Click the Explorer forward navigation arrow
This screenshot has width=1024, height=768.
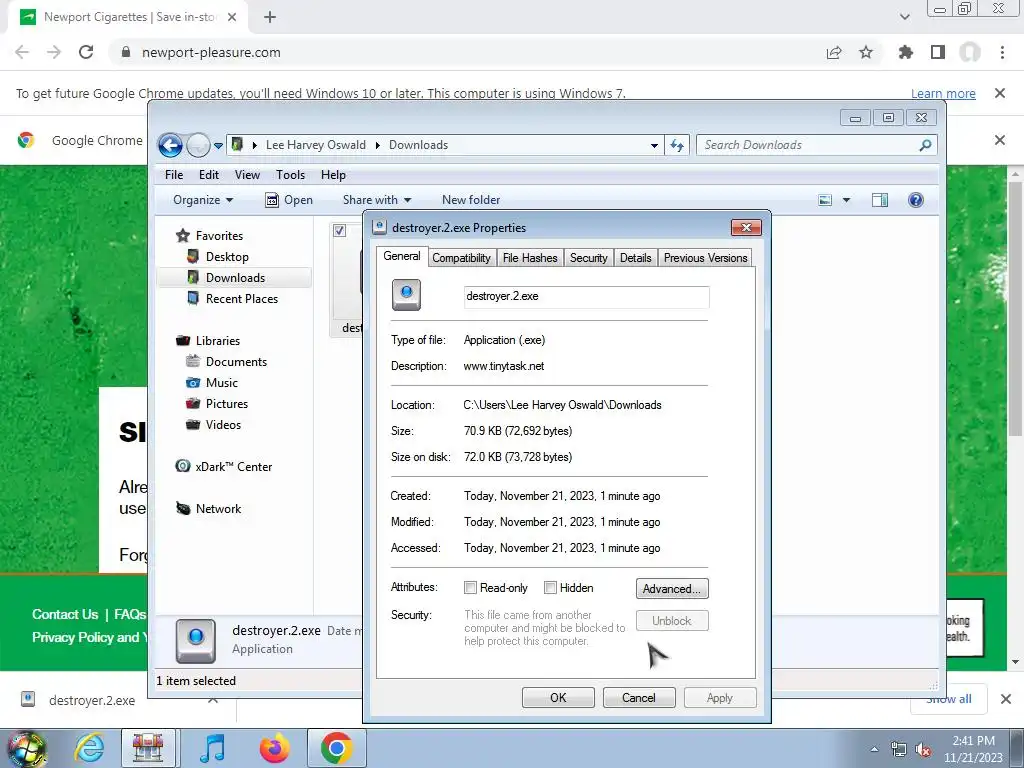pyautogui.click(x=198, y=145)
